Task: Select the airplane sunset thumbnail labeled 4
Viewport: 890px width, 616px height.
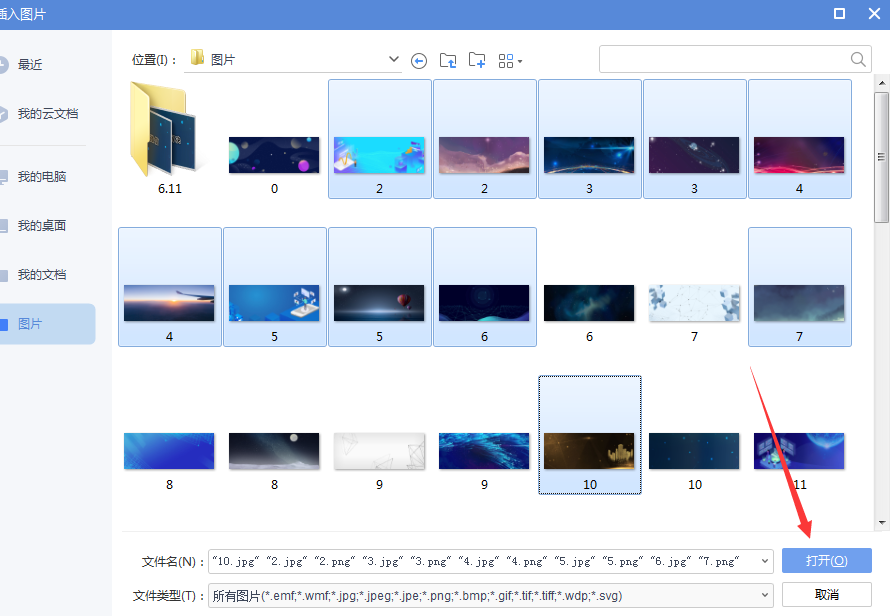Action: point(169,303)
